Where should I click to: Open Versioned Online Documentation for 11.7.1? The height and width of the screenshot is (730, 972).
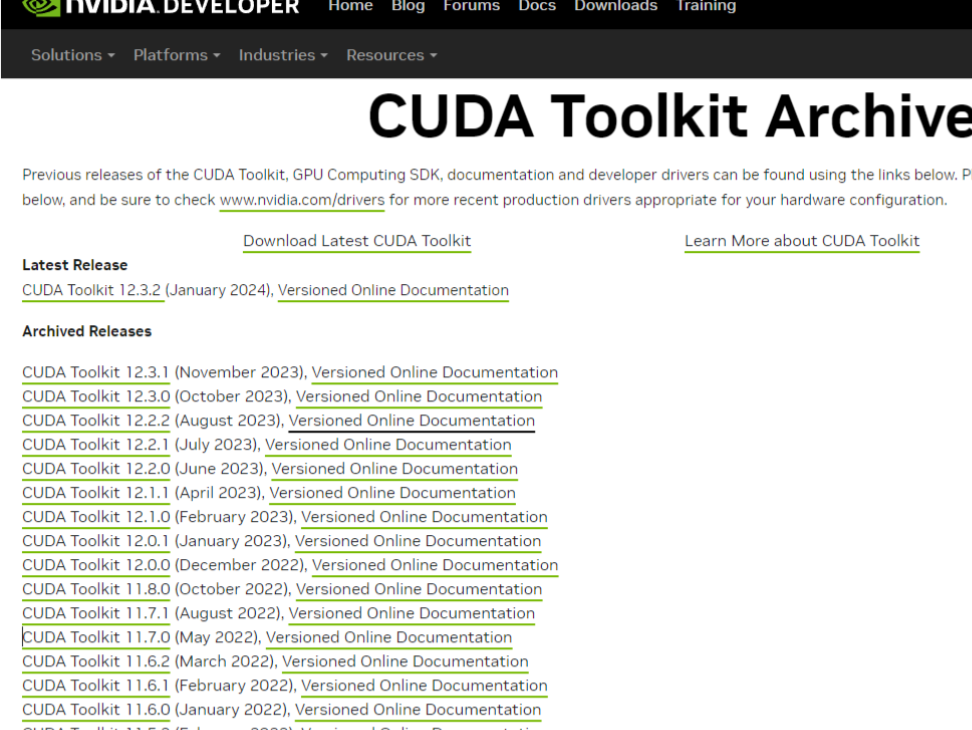pos(411,613)
